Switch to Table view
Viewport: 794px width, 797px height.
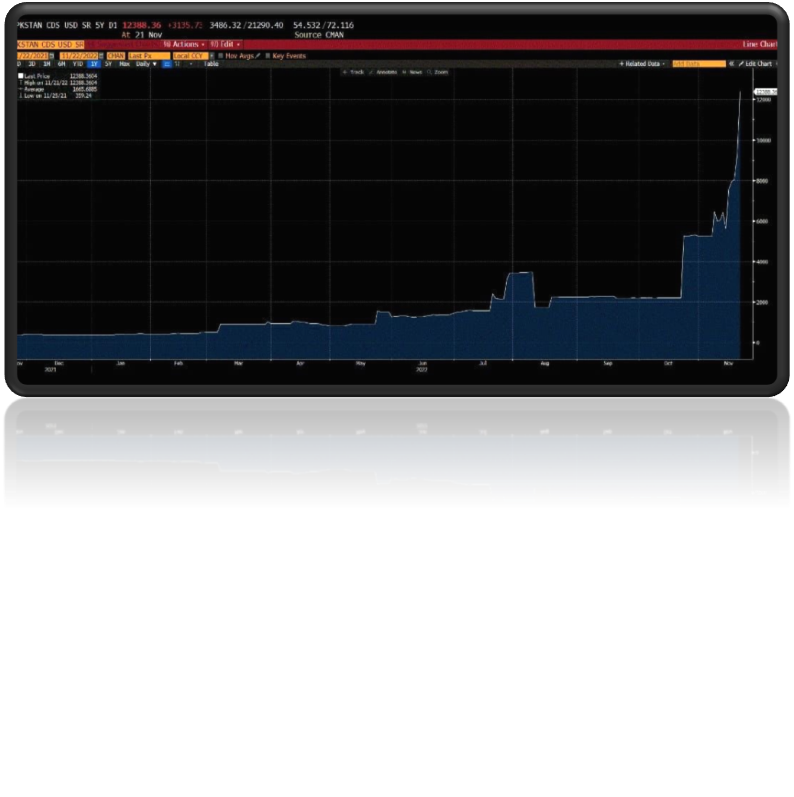coord(211,64)
